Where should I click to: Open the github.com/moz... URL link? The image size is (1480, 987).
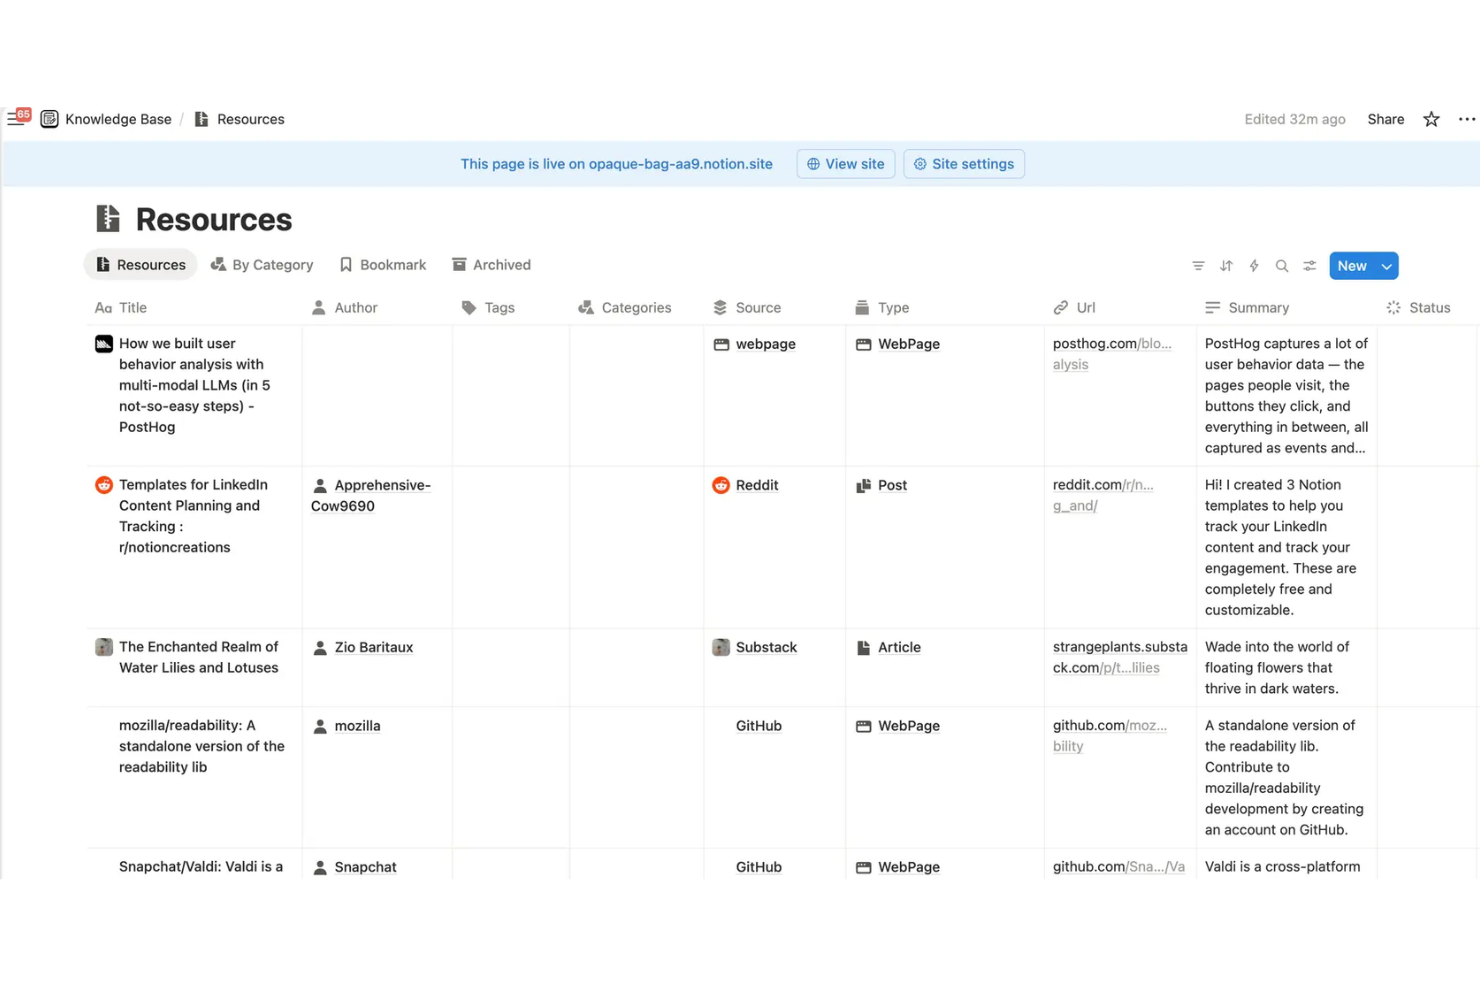click(1110, 736)
